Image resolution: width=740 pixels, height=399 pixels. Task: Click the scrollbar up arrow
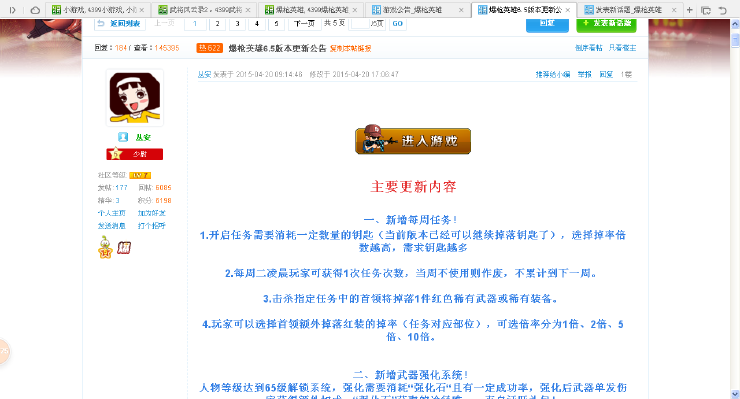pyautogui.click(x=735, y=25)
